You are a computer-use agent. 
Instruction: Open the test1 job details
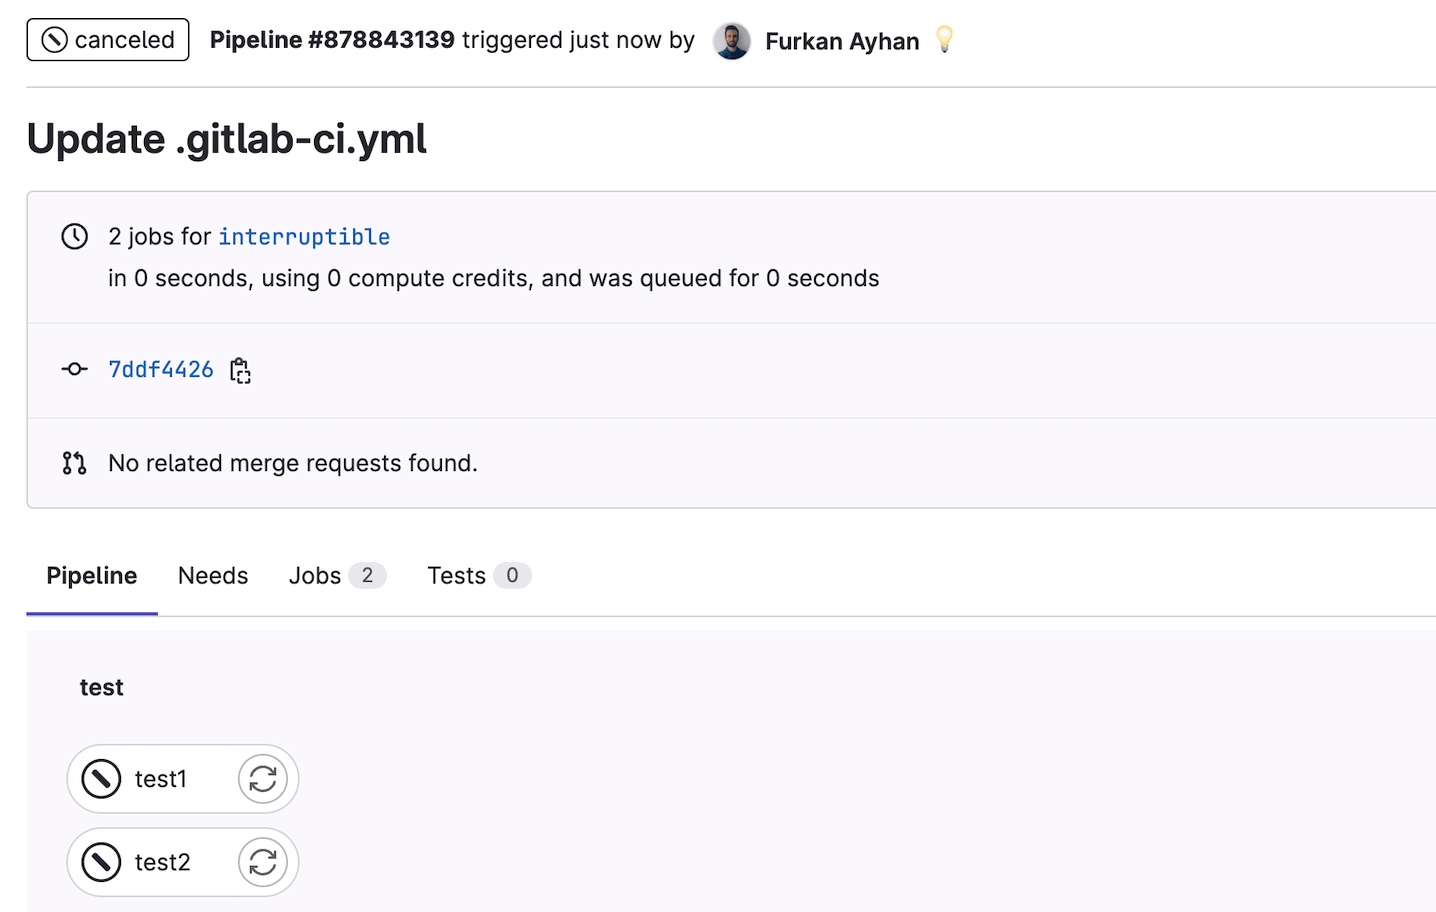click(x=161, y=779)
